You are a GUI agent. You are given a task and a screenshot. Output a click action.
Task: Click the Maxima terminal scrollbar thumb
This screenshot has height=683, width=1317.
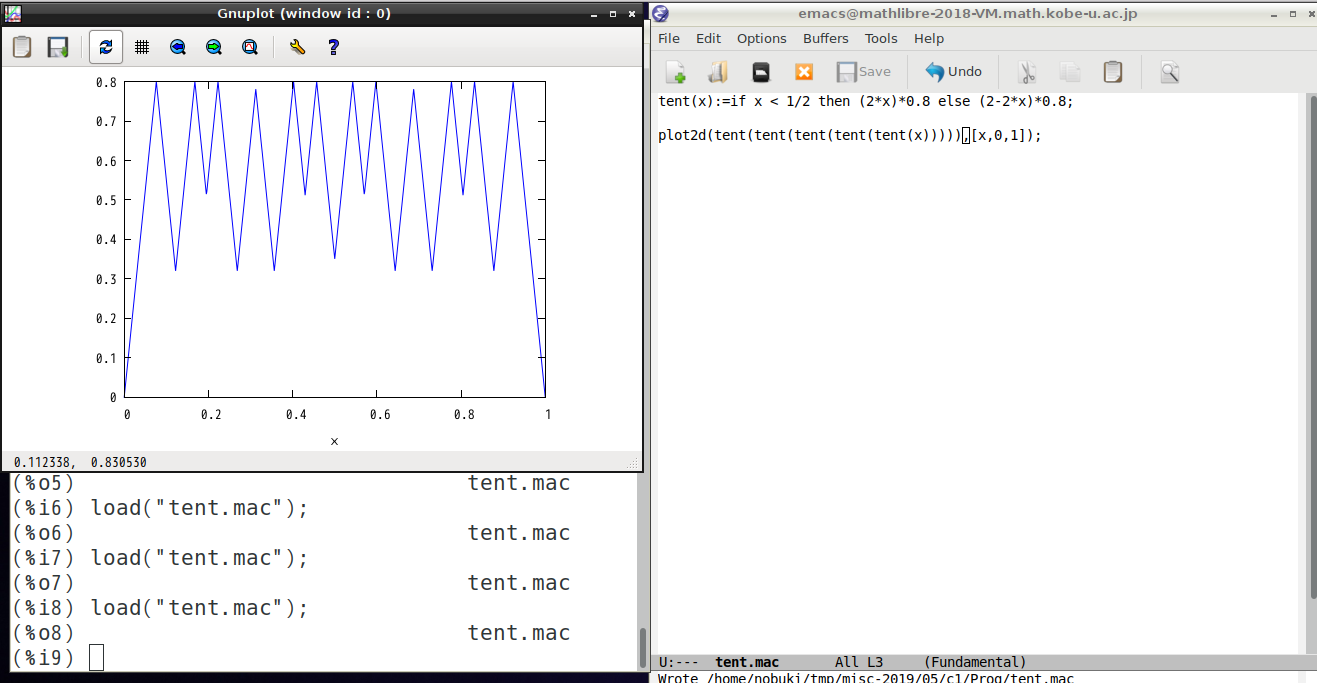[643, 646]
